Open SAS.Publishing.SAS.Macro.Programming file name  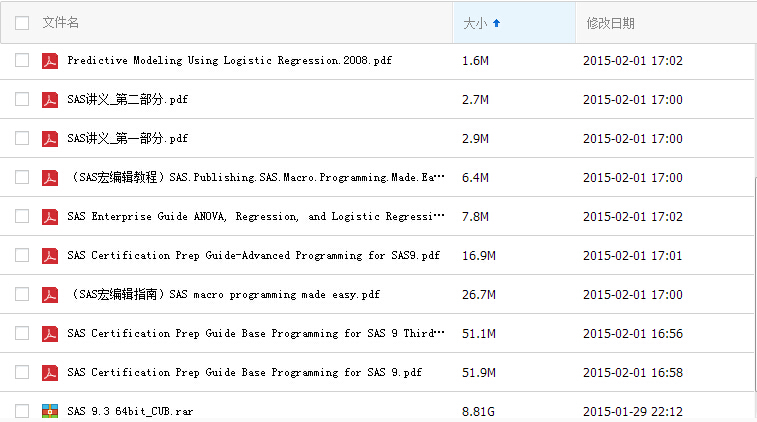pos(256,177)
